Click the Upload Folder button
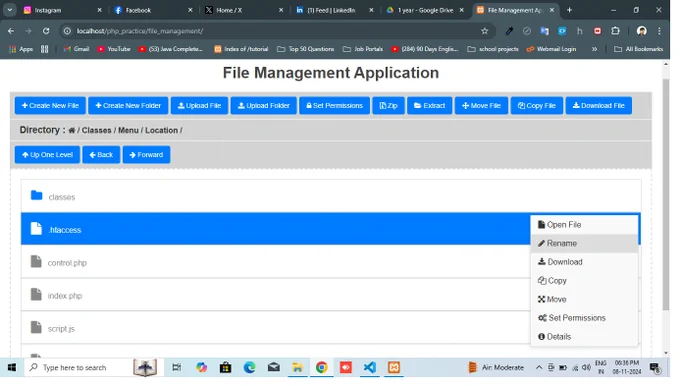This screenshot has width=680, height=386. 264,106
